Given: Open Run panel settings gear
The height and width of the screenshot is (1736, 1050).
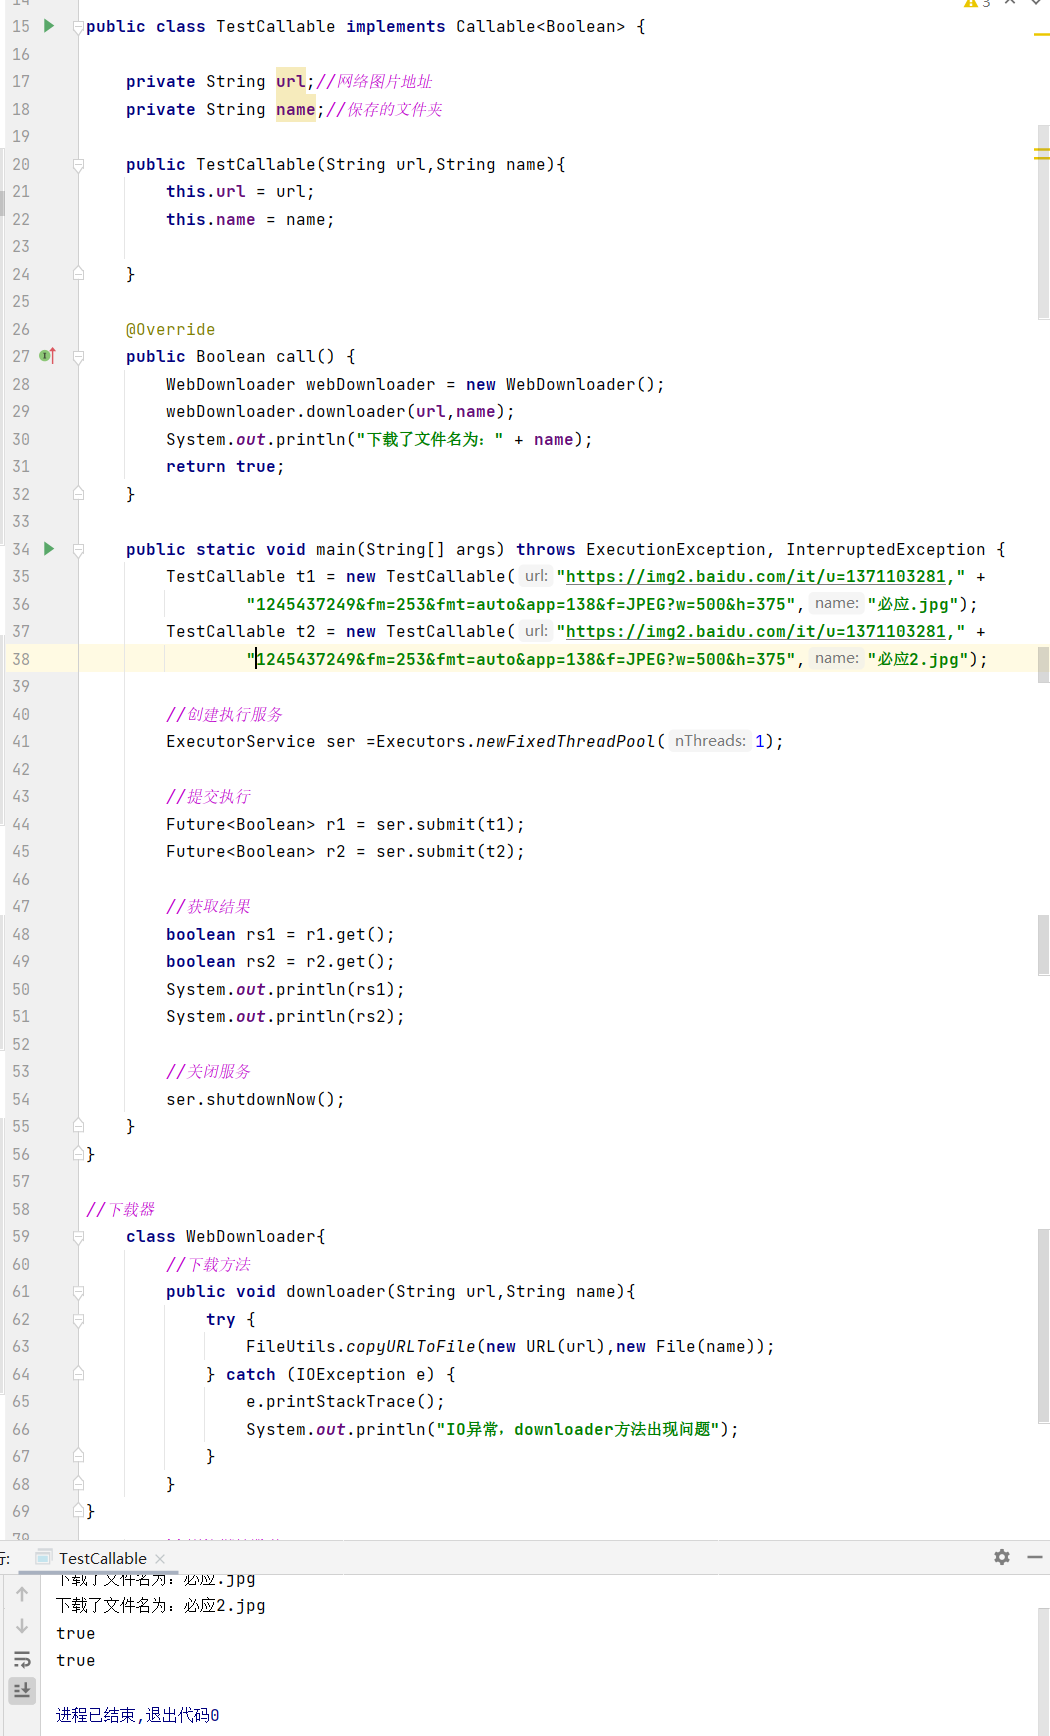Looking at the screenshot, I should click(1002, 1557).
